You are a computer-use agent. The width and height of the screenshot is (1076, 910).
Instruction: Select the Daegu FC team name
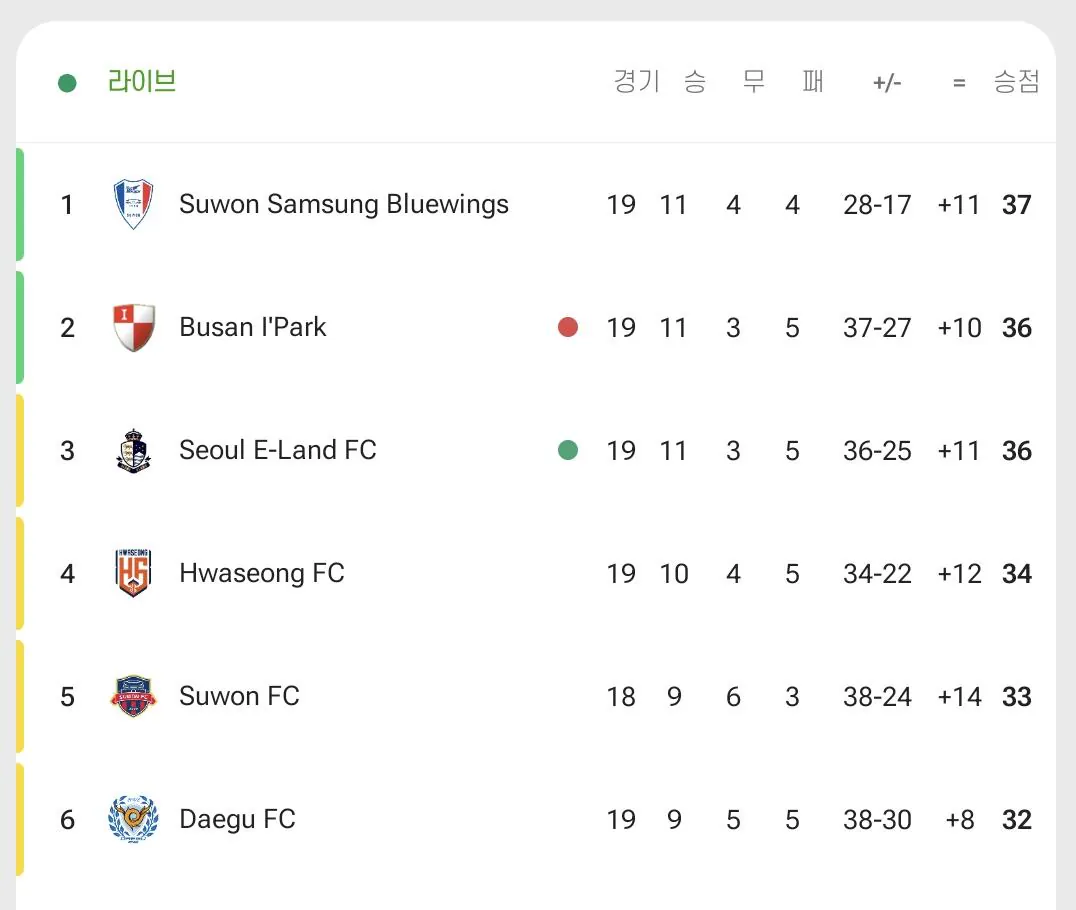(237, 819)
